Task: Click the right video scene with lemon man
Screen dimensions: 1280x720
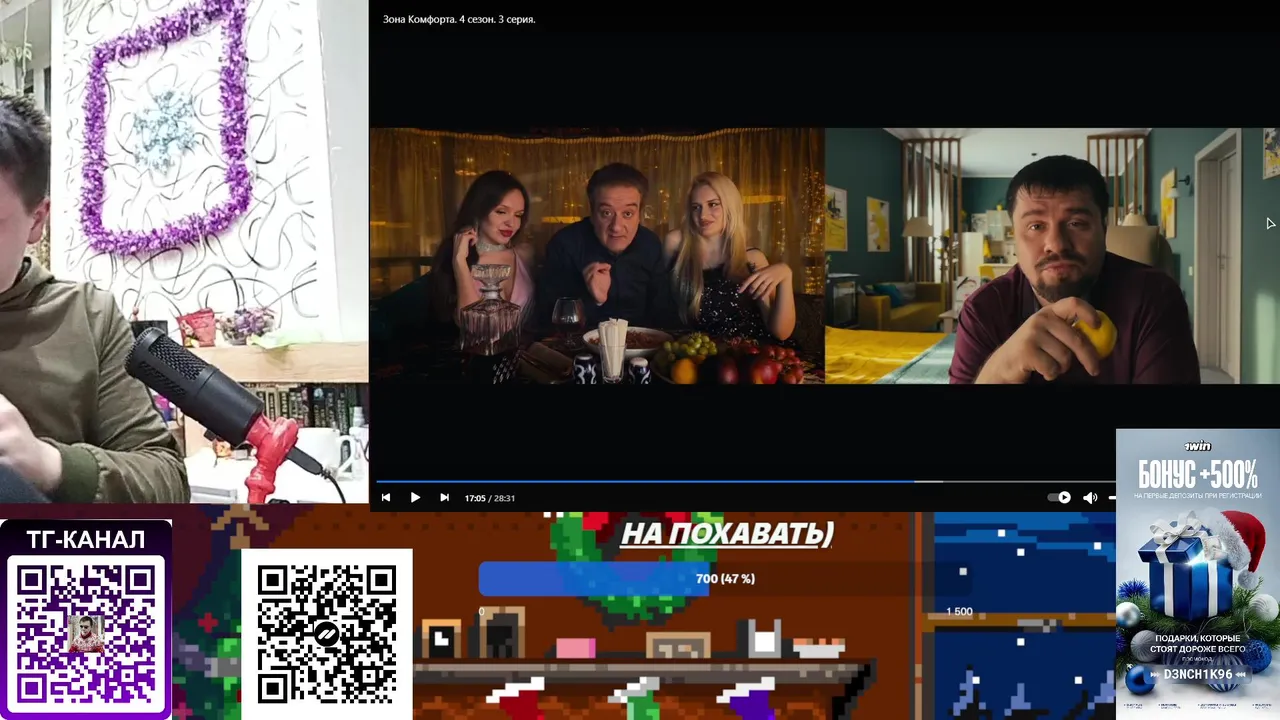Action: click(1052, 256)
